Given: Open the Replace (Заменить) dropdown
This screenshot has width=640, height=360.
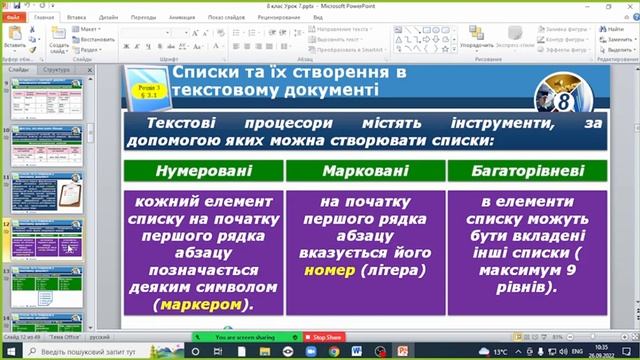Looking at the screenshot, I should (x=618, y=40).
